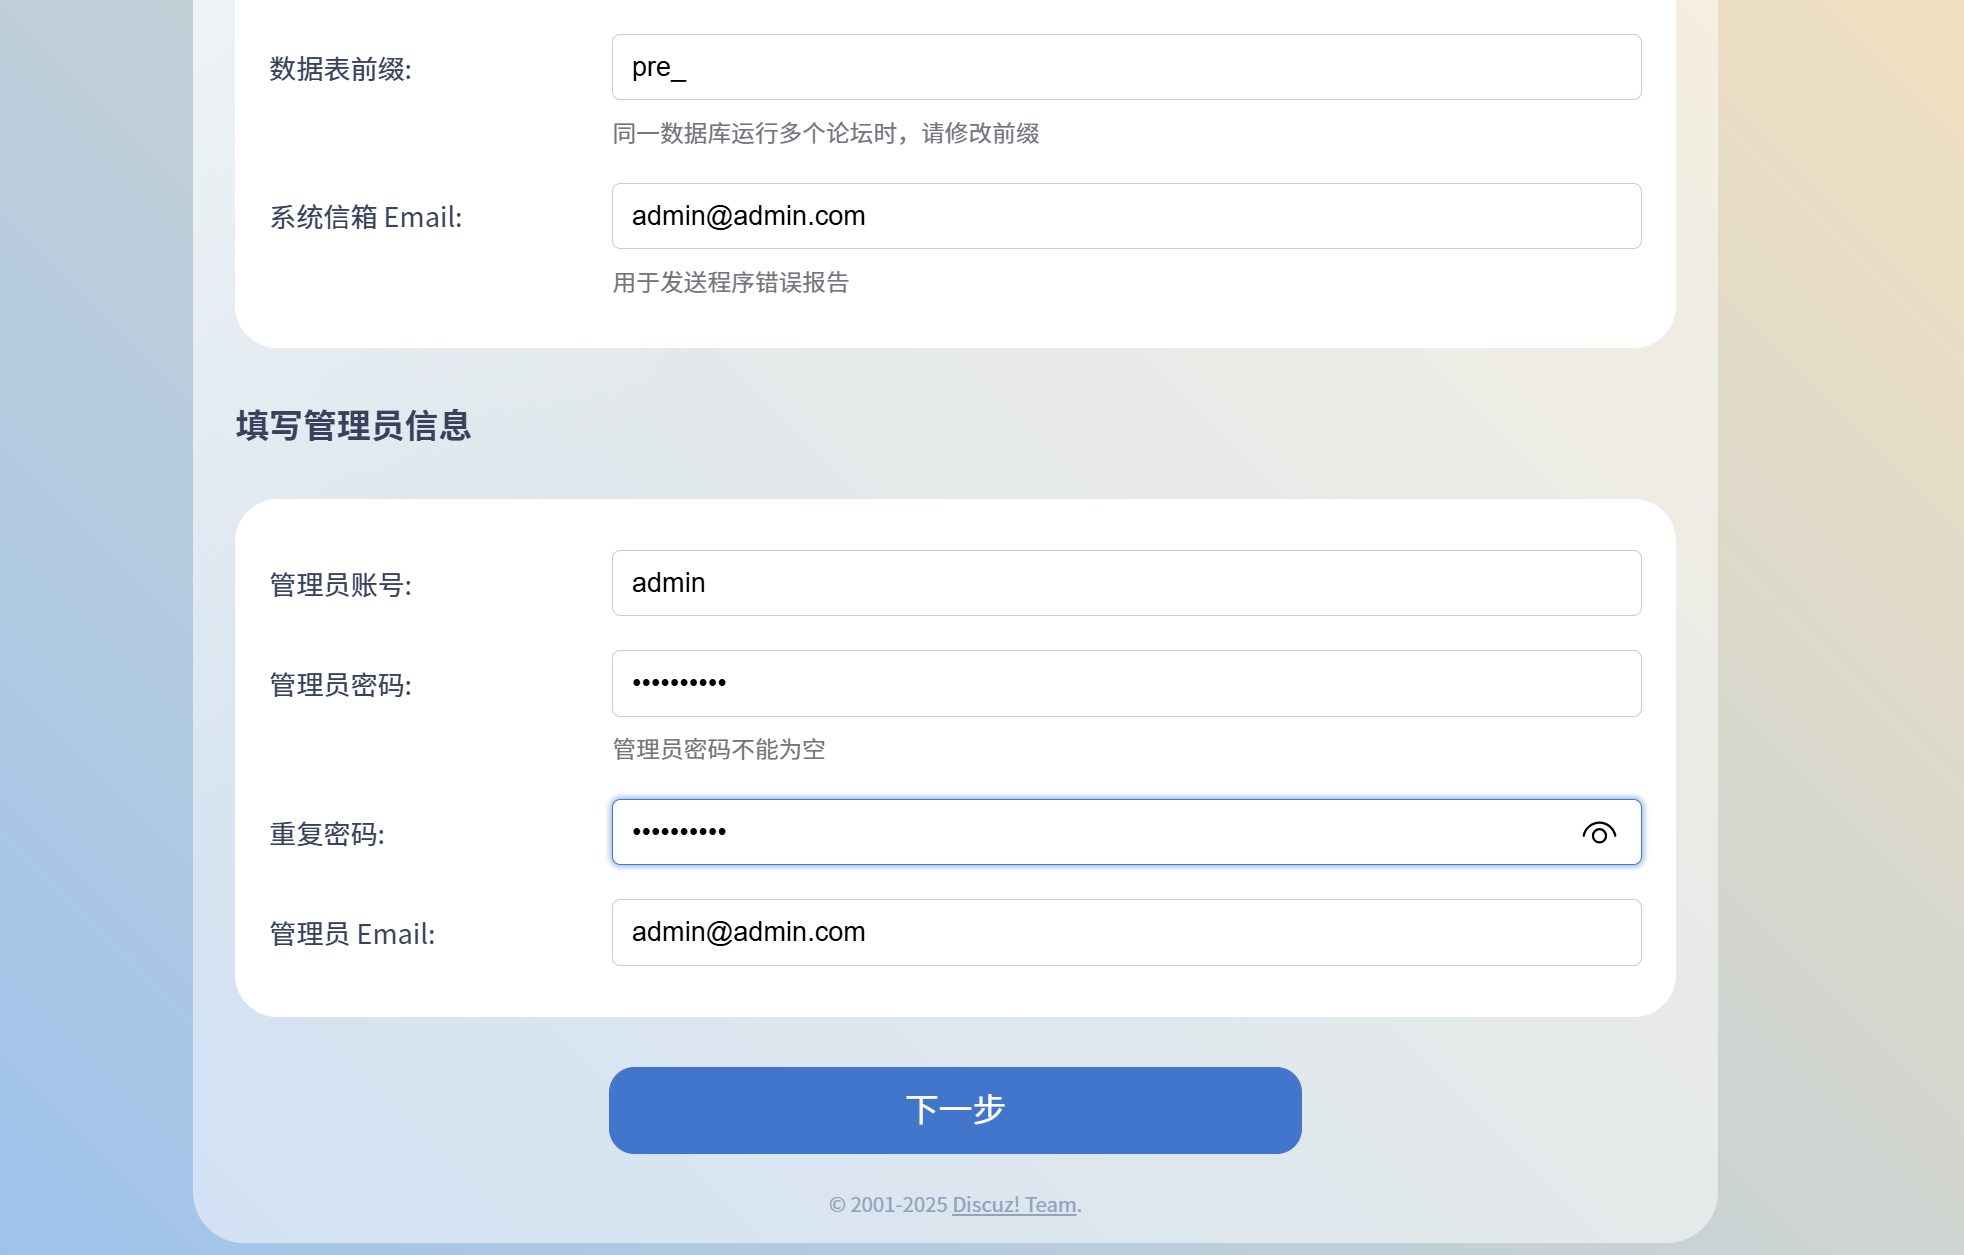
Task: Click the hint about modifying table prefix
Action: (x=825, y=133)
